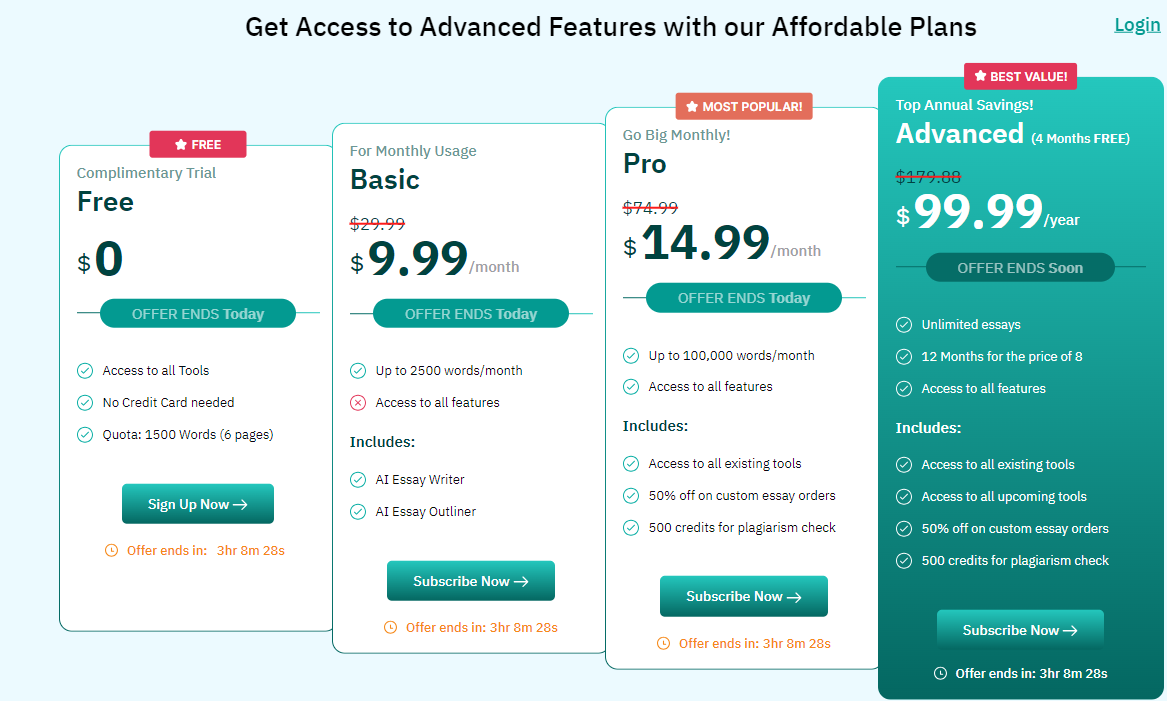1167x701 pixels.
Task: Click the MOST POPULAR badge
Action: 744,106
